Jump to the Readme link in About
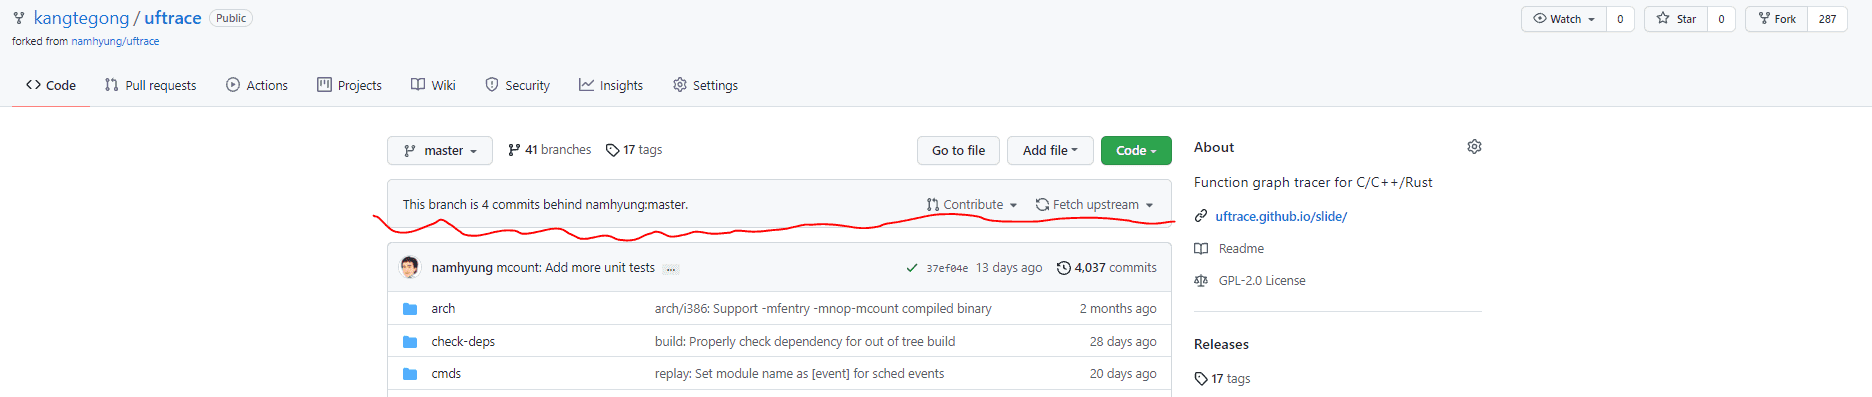 pos(1241,249)
